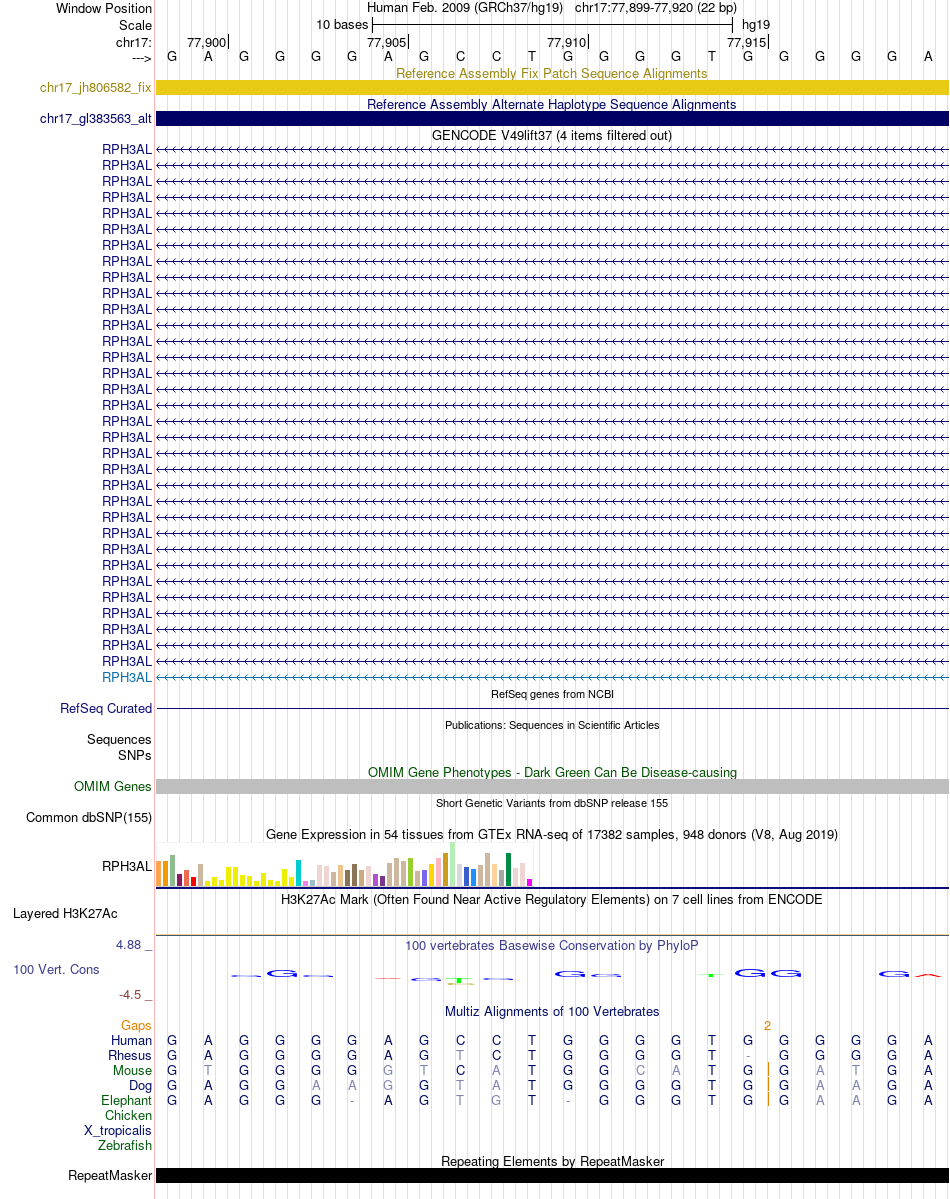This screenshot has width=950, height=1199.
Task: Select the Rhesus alignment row label
Action: click(130, 1055)
